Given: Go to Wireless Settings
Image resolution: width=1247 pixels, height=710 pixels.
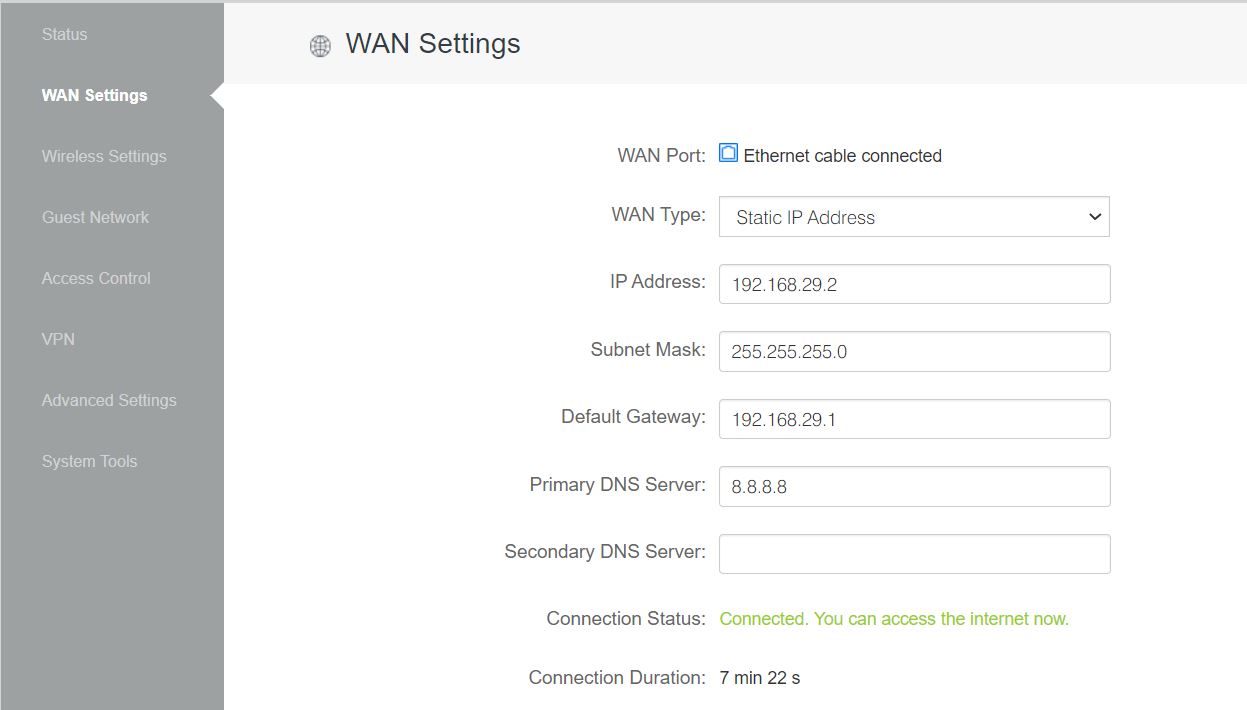Looking at the screenshot, I should click(x=104, y=156).
